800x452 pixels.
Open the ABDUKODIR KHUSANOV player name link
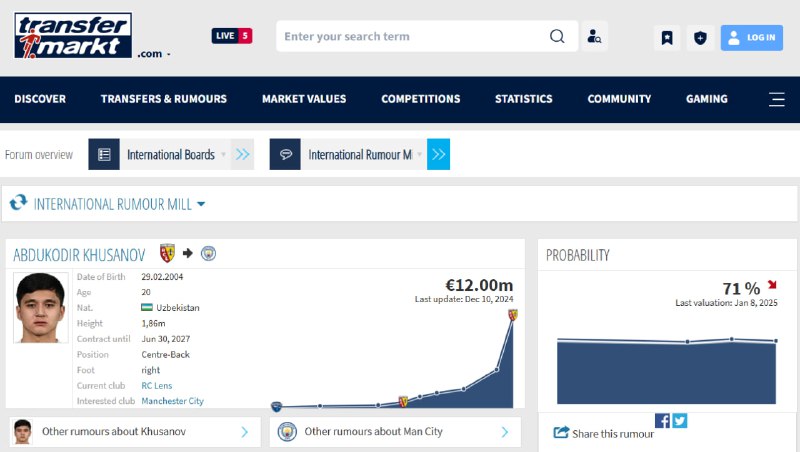click(79, 255)
